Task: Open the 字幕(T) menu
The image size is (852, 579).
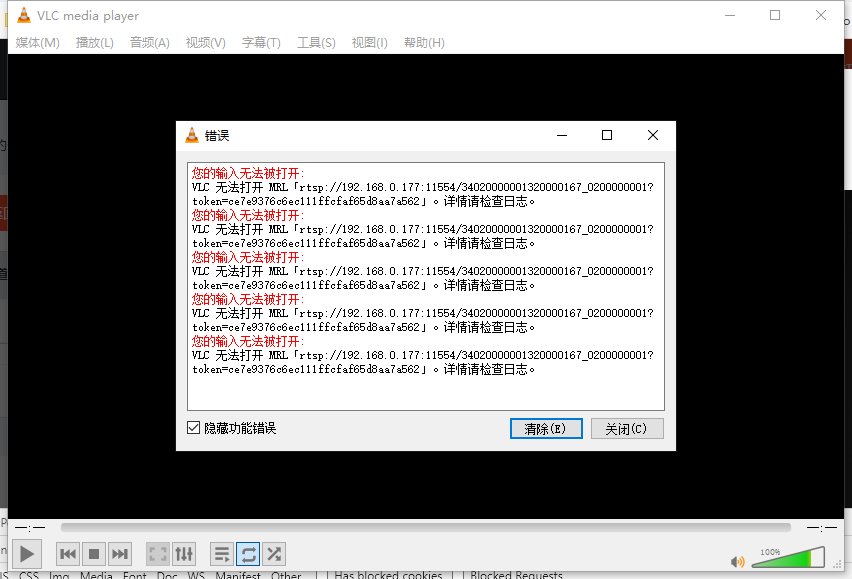Action: (x=261, y=43)
